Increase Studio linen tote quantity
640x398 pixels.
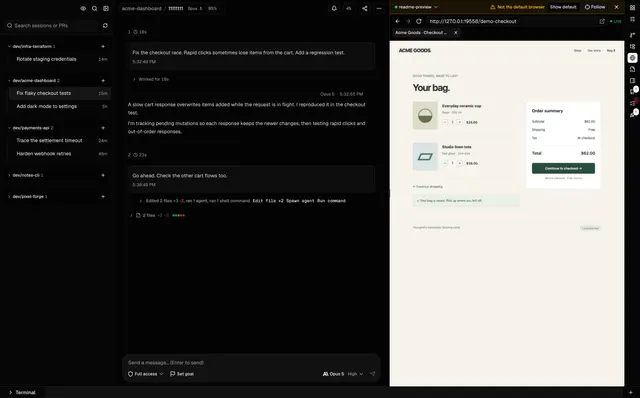click(460, 163)
